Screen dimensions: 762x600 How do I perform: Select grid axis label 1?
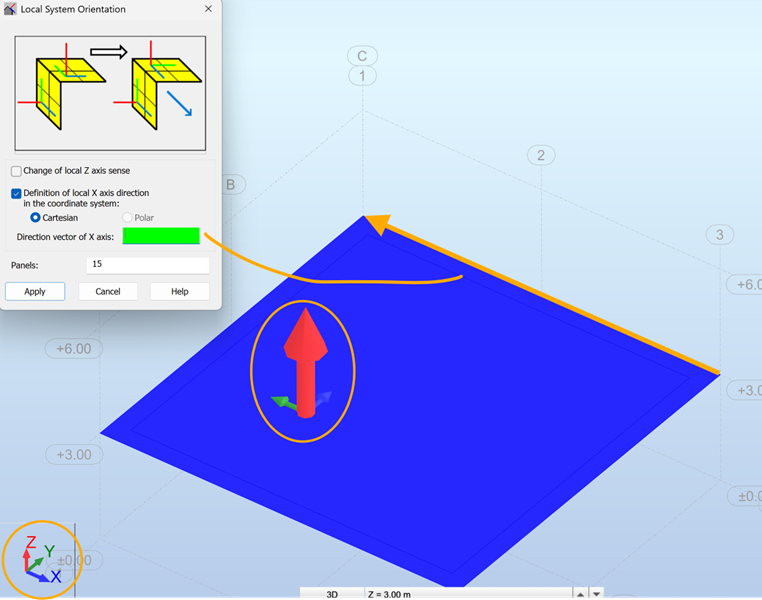(x=362, y=76)
